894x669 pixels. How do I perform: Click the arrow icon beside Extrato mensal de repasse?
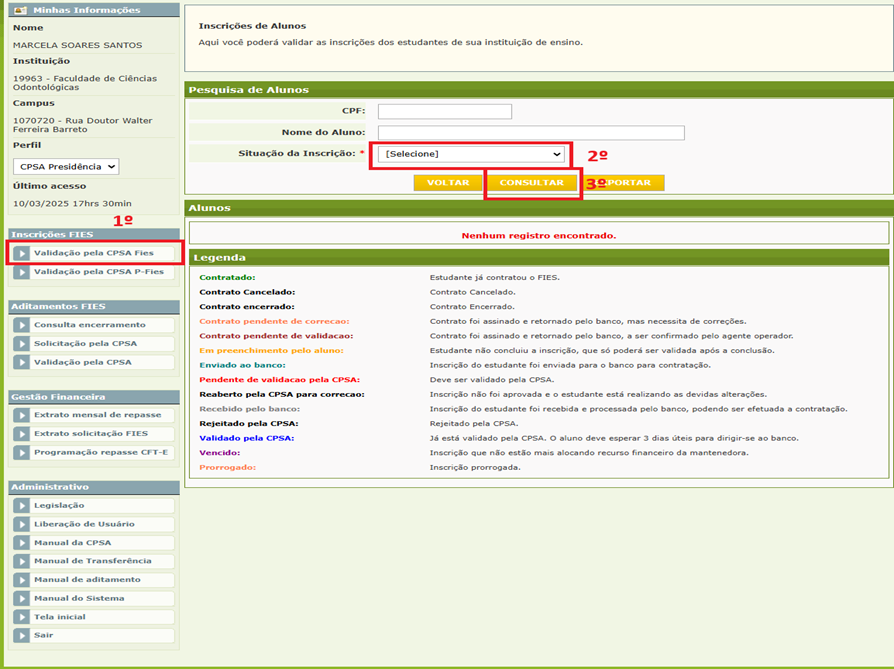tap(22, 415)
